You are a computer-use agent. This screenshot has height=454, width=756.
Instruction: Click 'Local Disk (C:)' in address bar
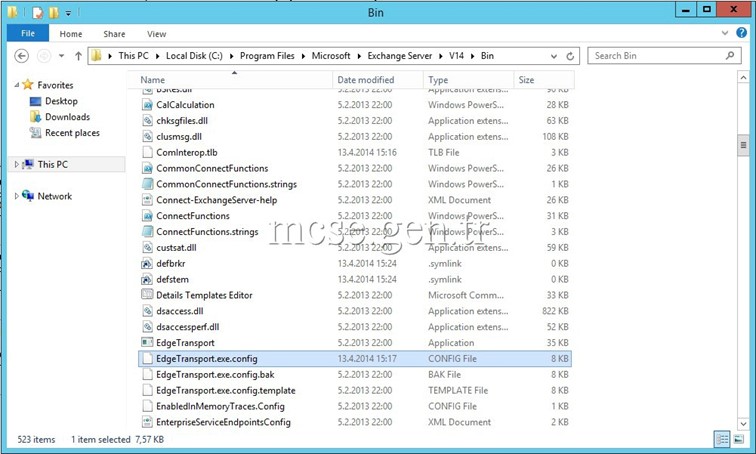[194, 56]
